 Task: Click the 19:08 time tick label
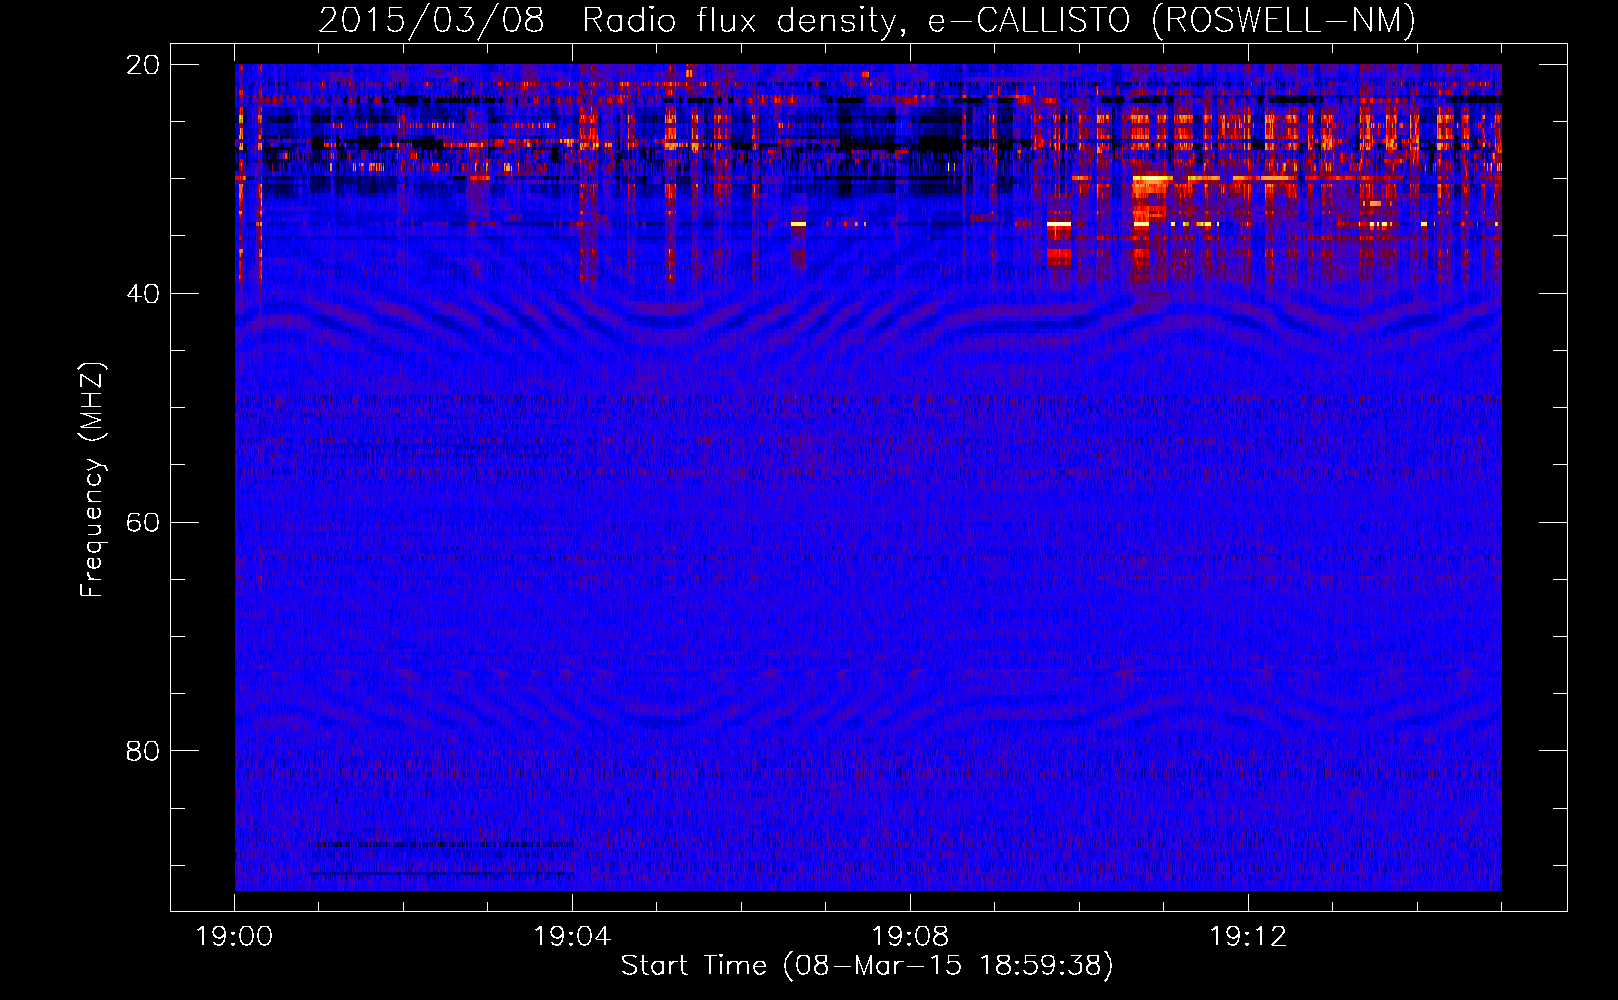click(910, 937)
